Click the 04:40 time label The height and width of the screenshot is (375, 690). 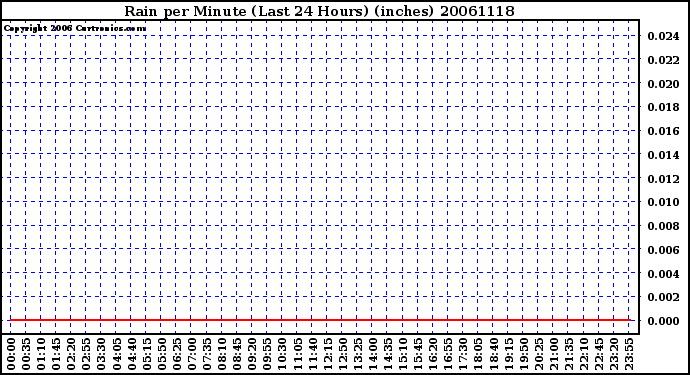pos(132,354)
